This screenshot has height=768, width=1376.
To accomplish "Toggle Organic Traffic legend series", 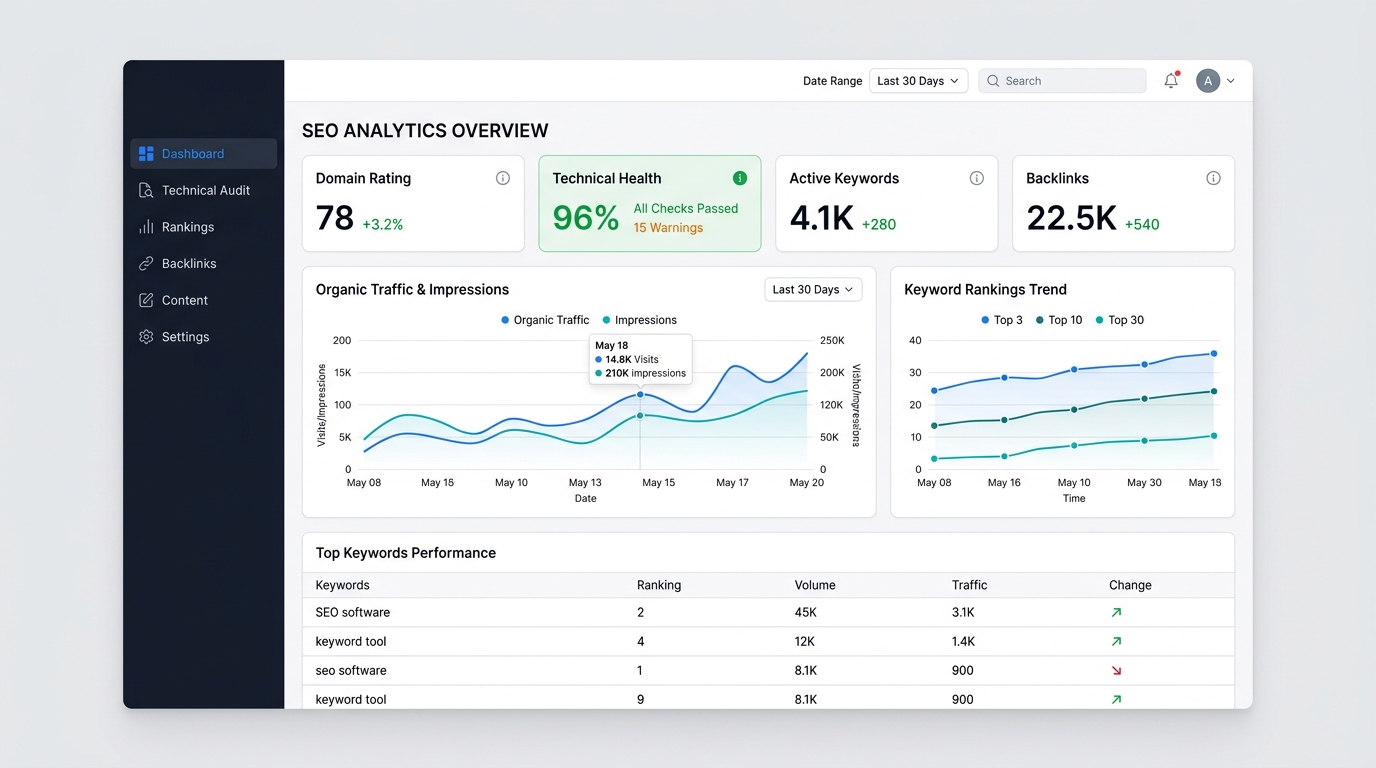I will [x=545, y=320].
